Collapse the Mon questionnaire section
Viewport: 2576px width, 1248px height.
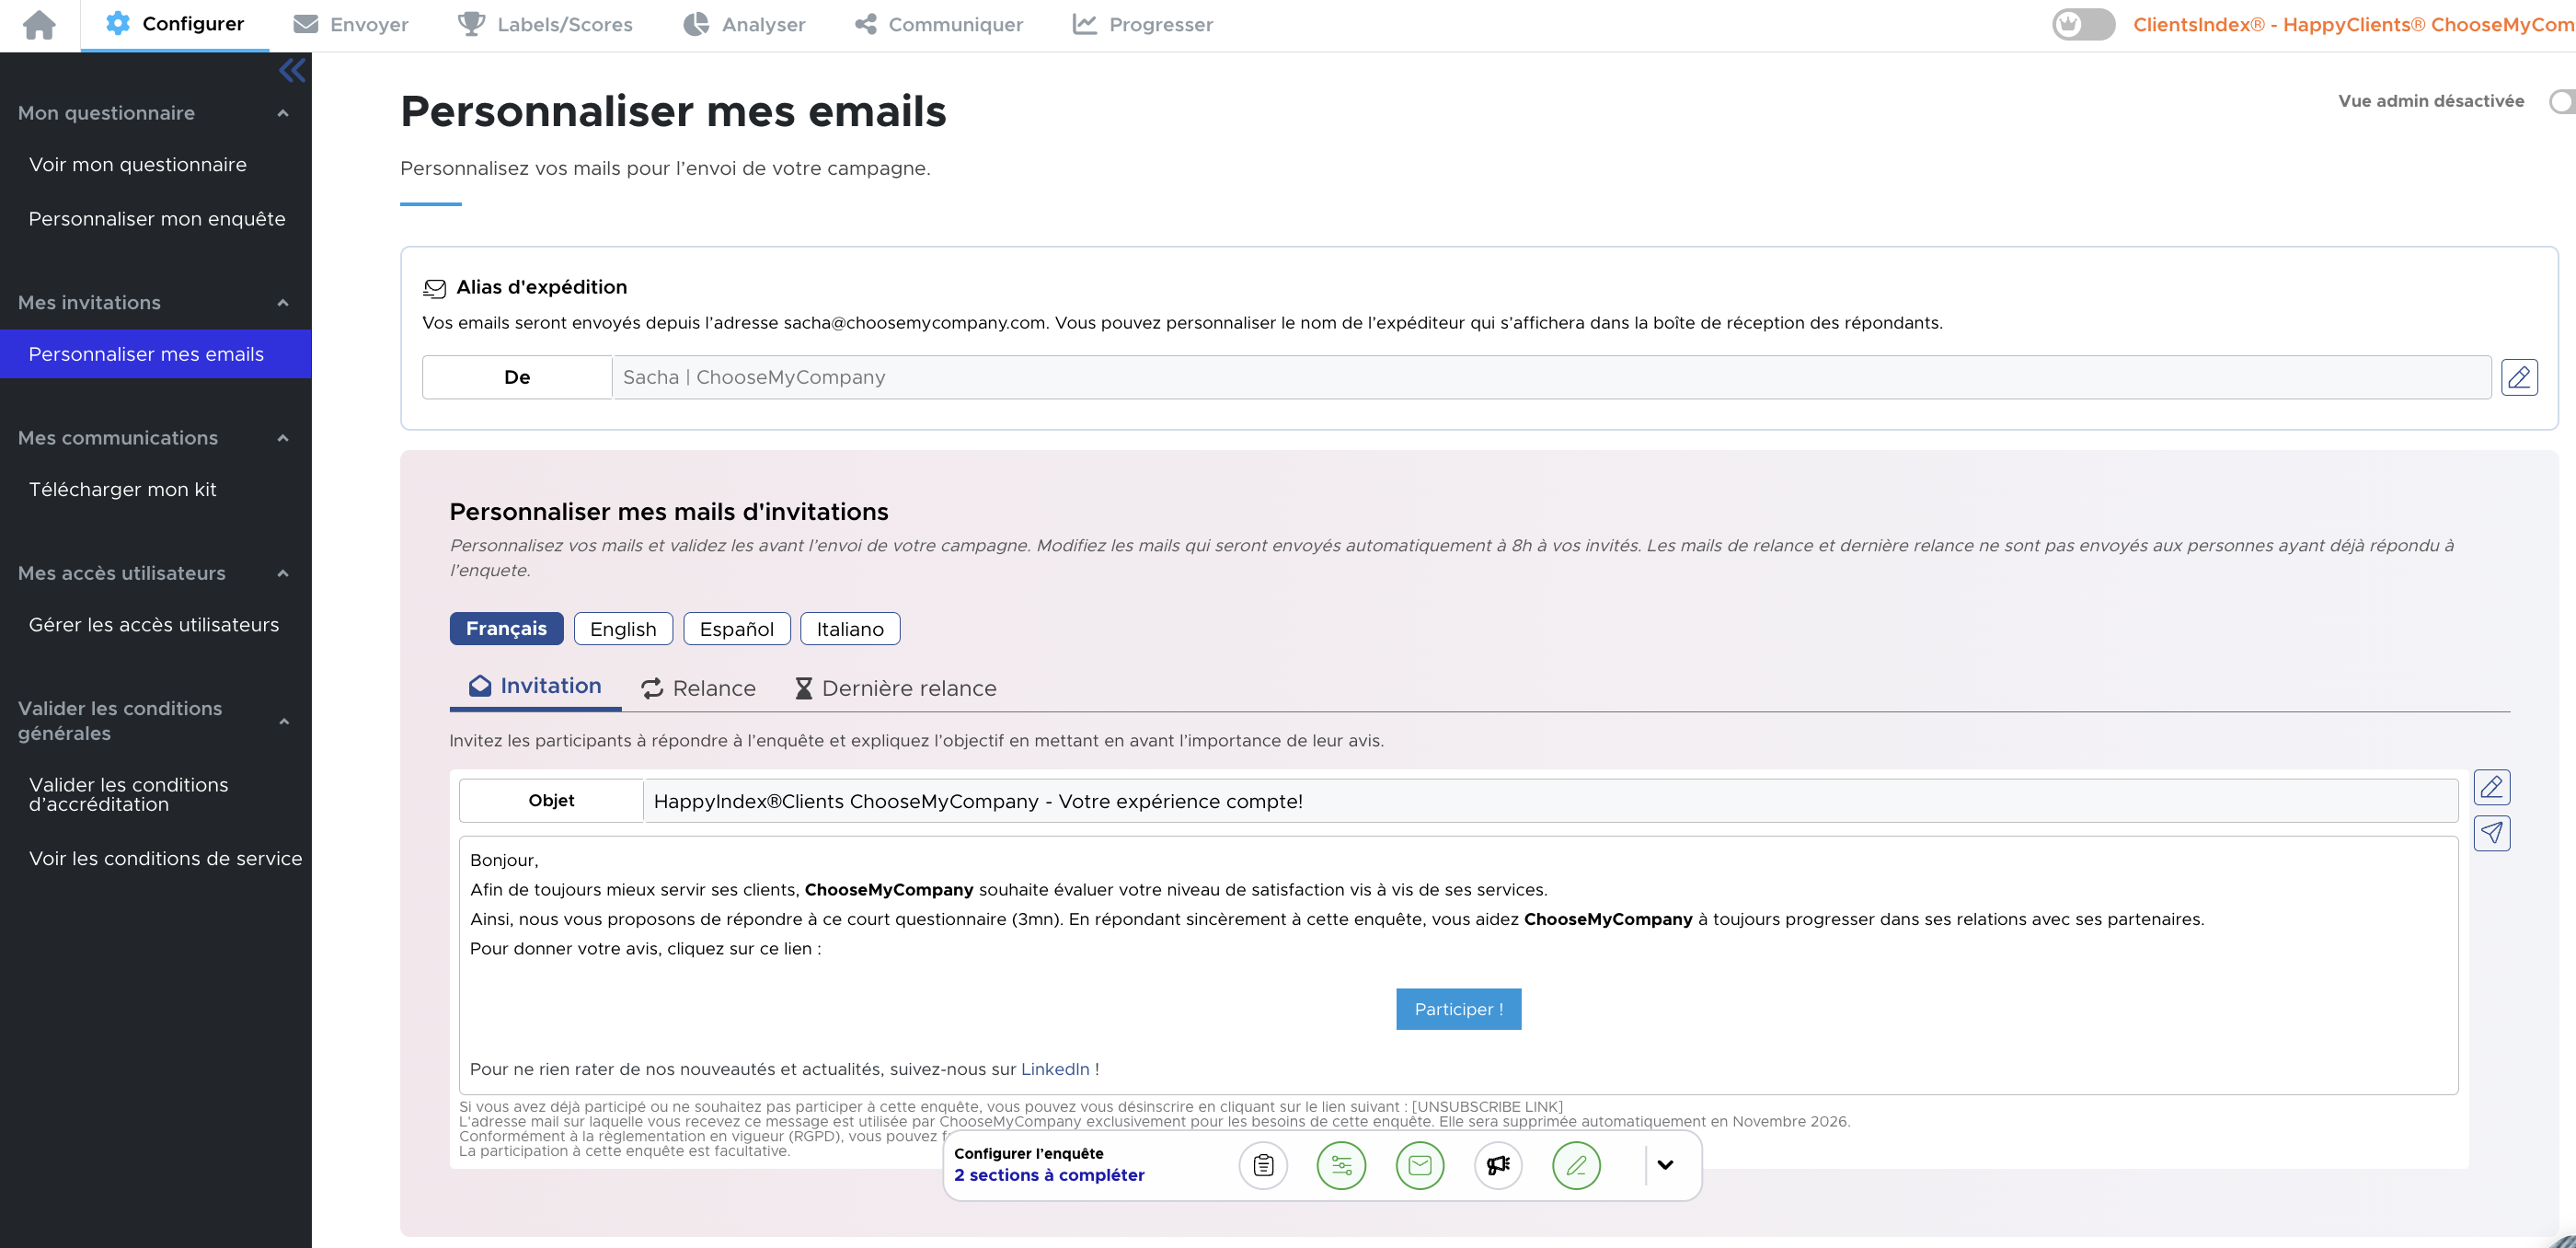(283, 113)
